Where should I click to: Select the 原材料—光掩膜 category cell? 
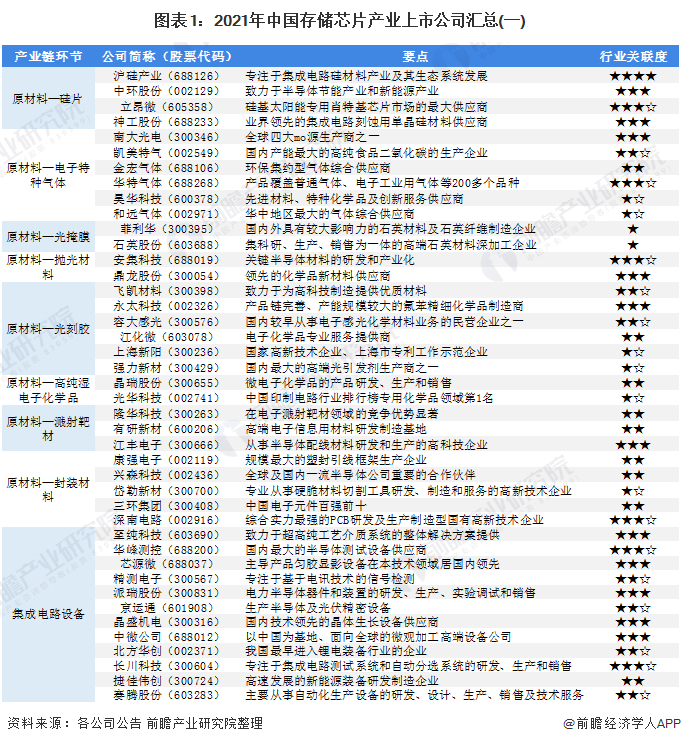(48, 236)
